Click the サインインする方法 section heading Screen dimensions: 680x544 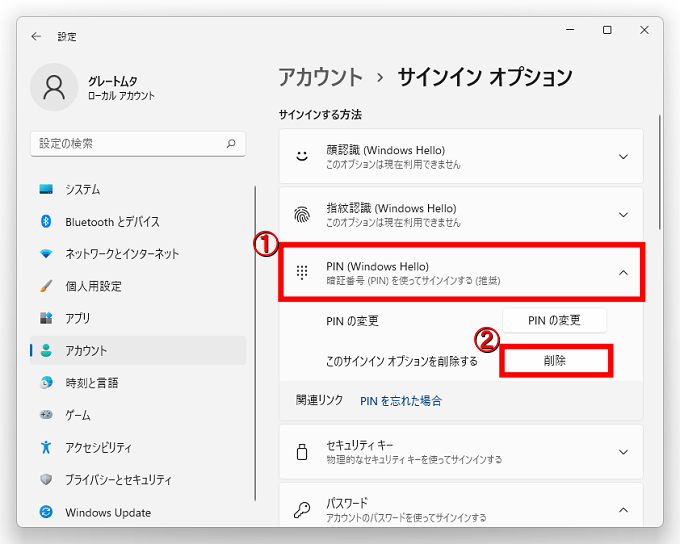point(320,115)
